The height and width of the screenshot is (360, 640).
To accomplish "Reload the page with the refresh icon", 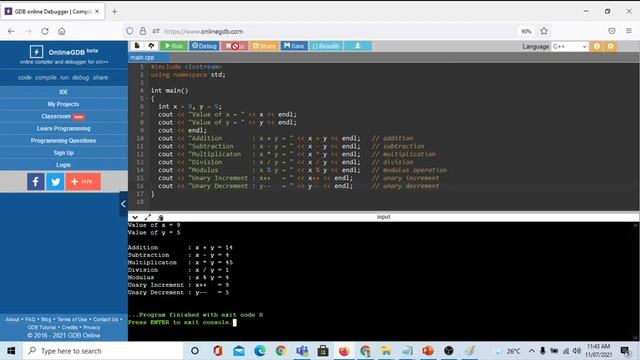I will click(x=45, y=31).
